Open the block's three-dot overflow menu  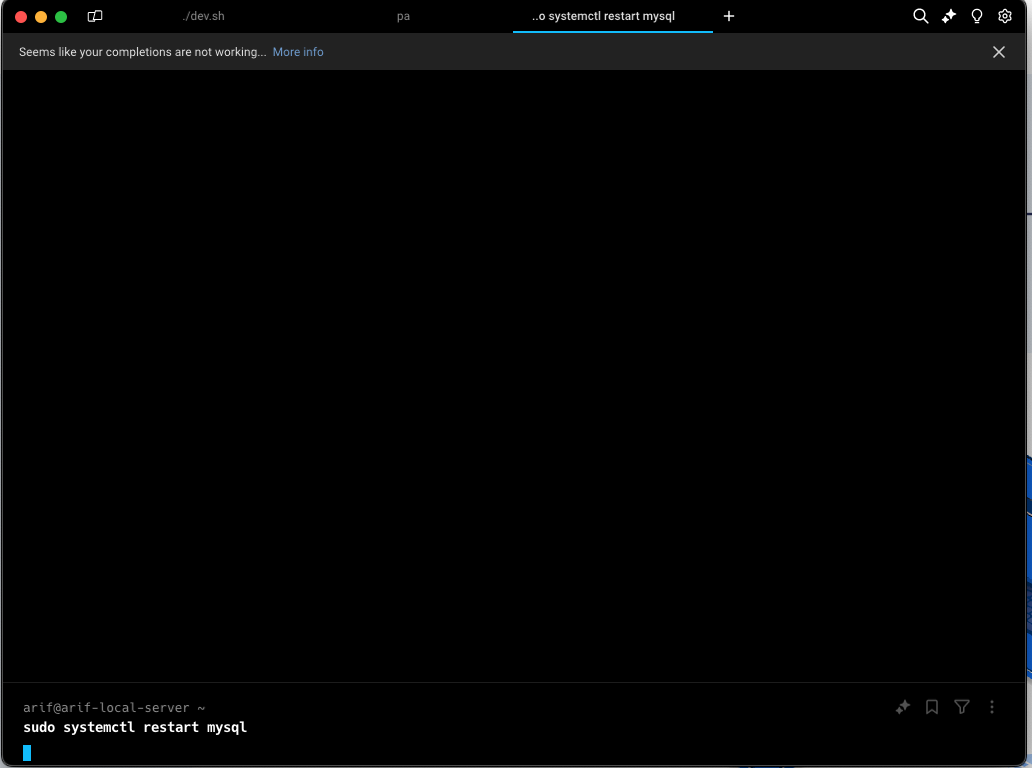pyautogui.click(x=992, y=707)
